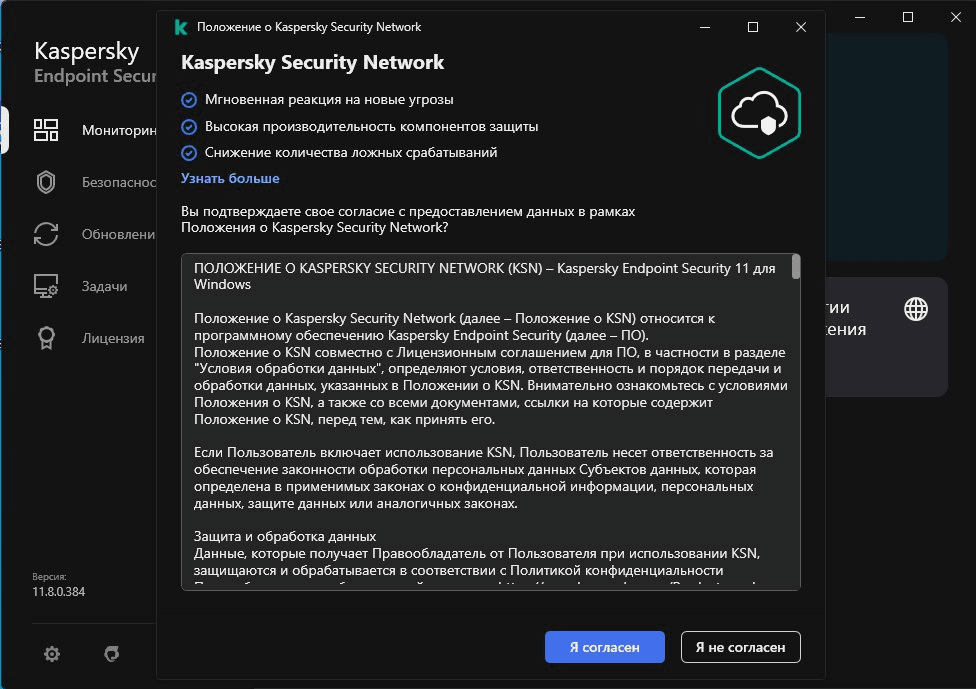The image size is (976, 689).
Task: Select the Лицензия menu item
Action: click(113, 338)
